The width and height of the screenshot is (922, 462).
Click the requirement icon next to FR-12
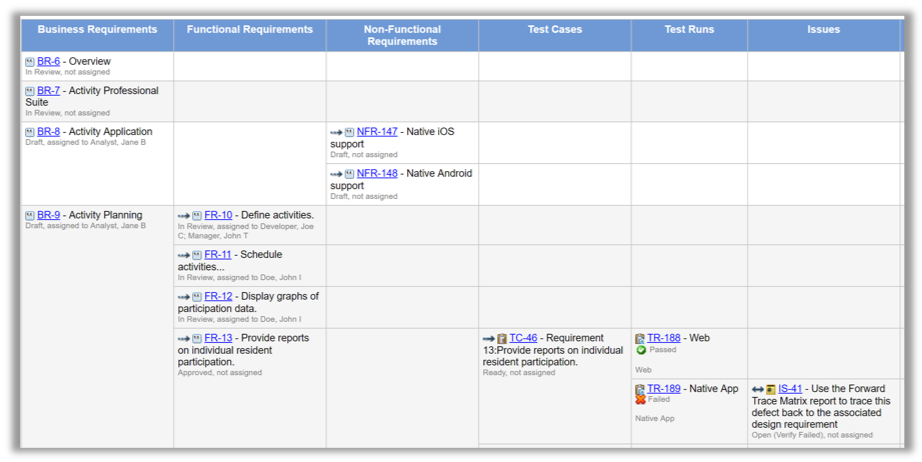click(x=197, y=297)
